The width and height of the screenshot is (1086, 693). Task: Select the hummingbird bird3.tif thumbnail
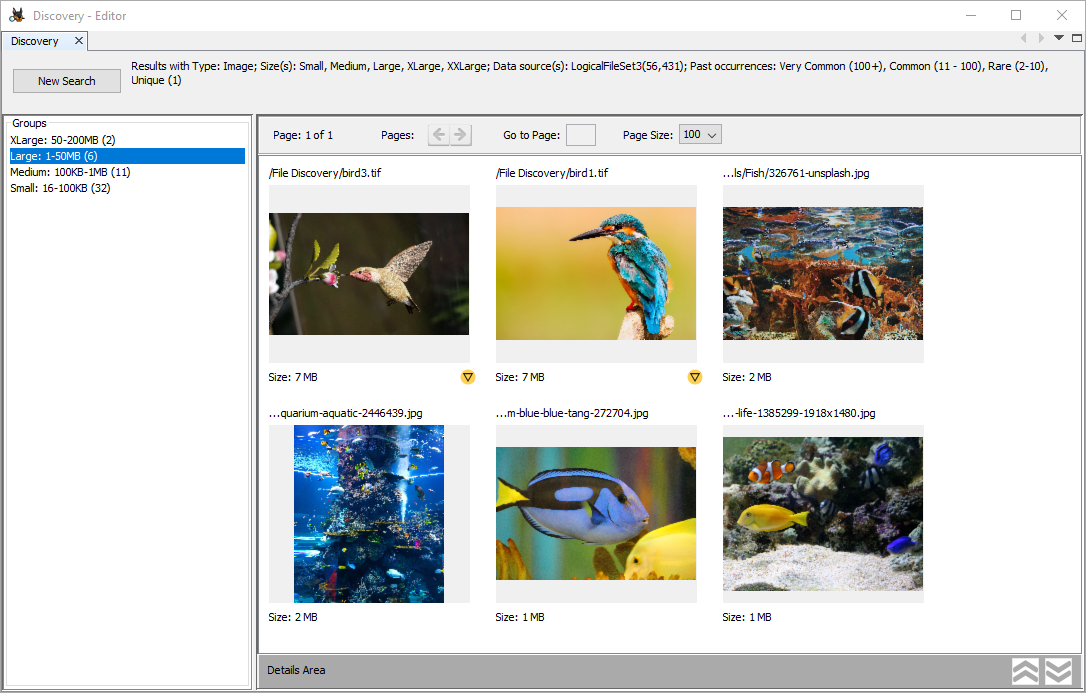(369, 273)
